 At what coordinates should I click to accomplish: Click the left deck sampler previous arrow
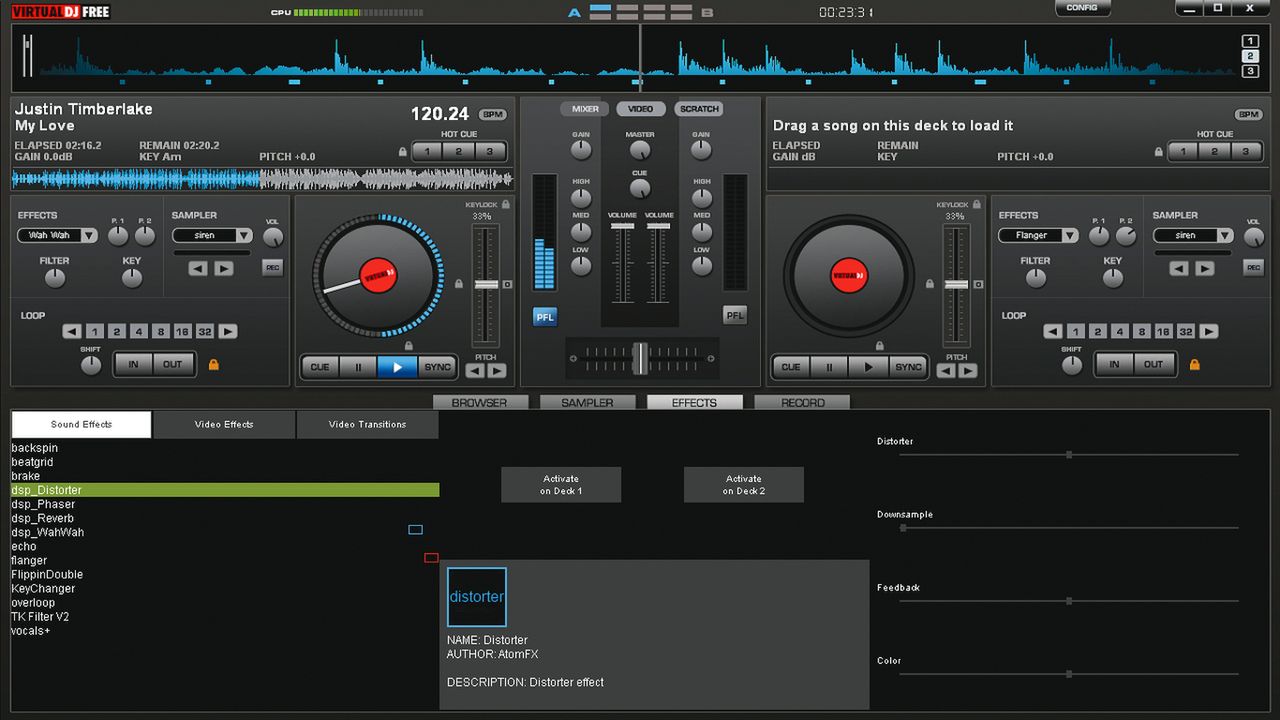tap(198, 268)
